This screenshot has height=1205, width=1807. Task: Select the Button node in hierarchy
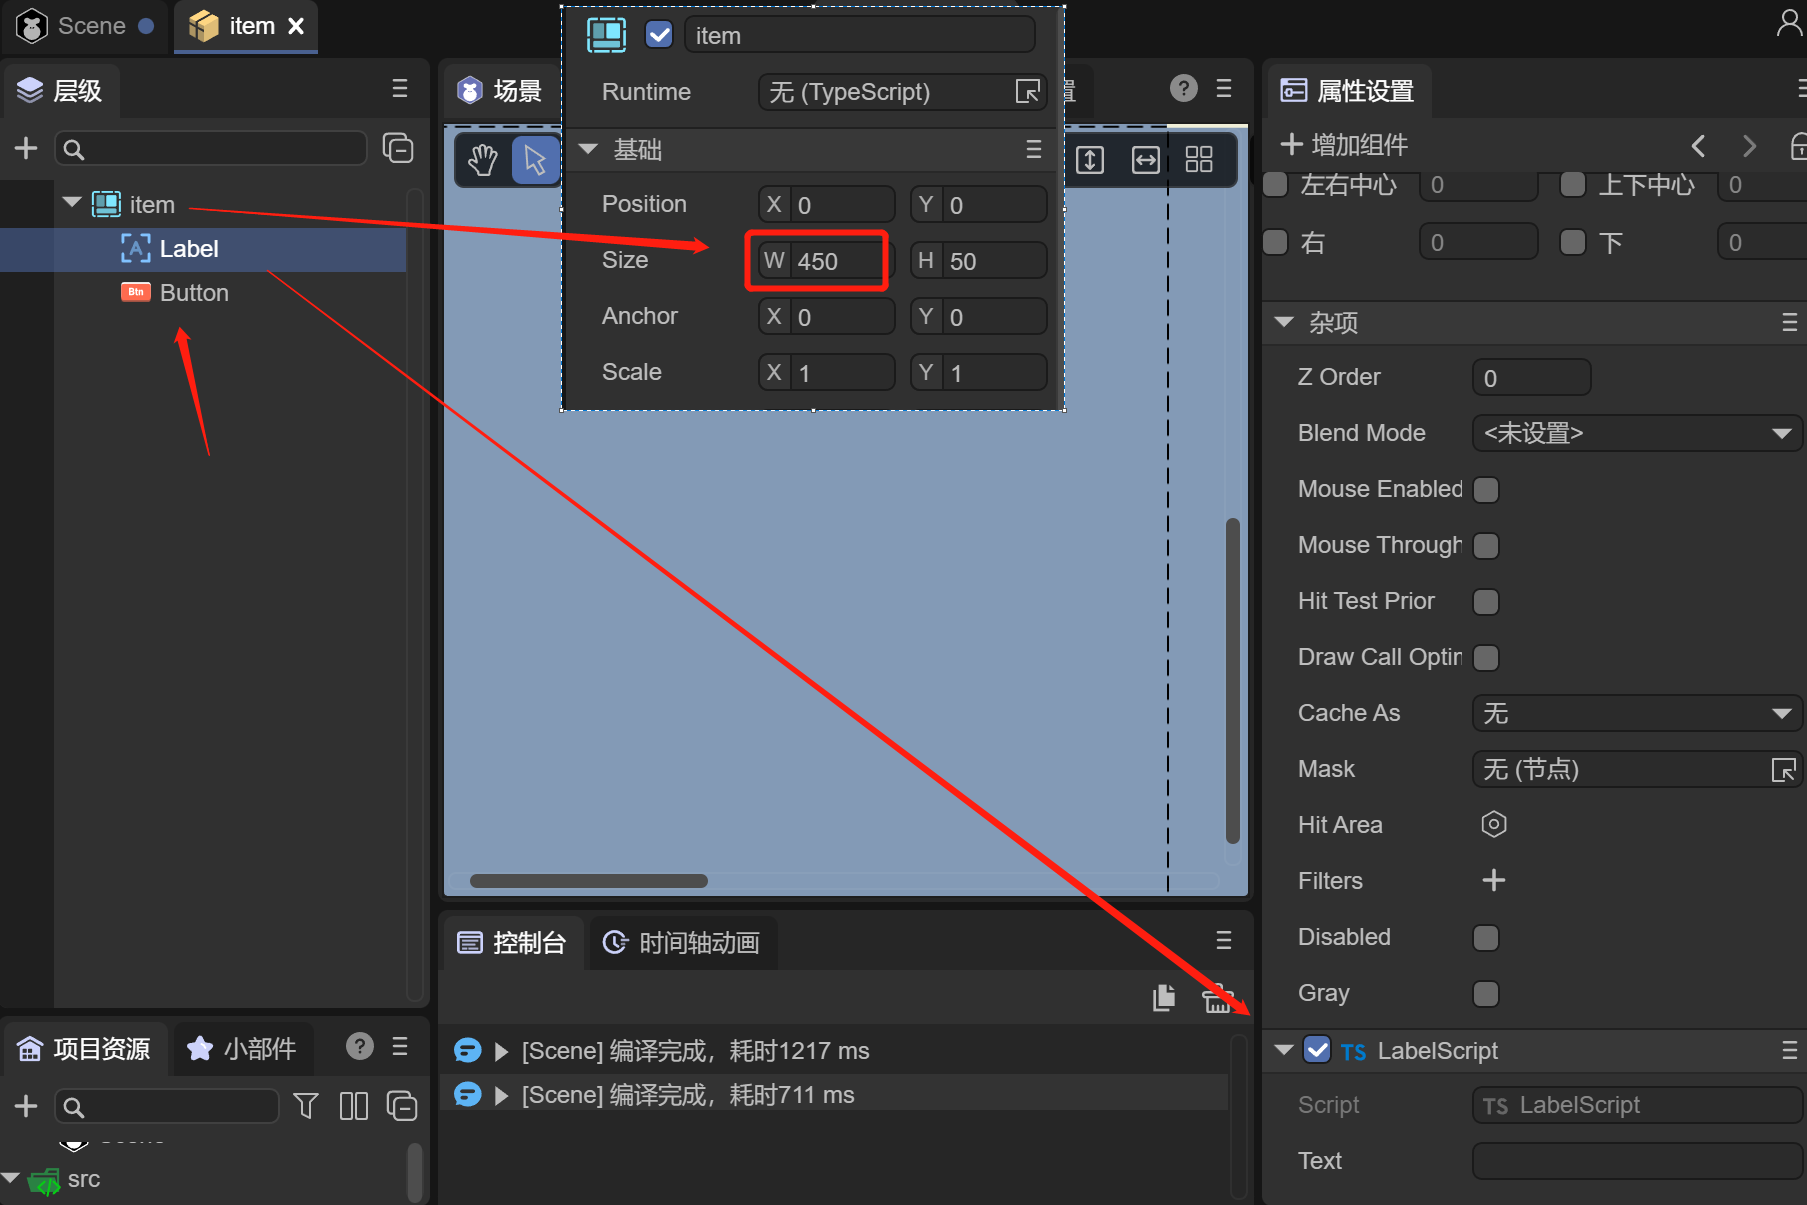pos(194,293)
